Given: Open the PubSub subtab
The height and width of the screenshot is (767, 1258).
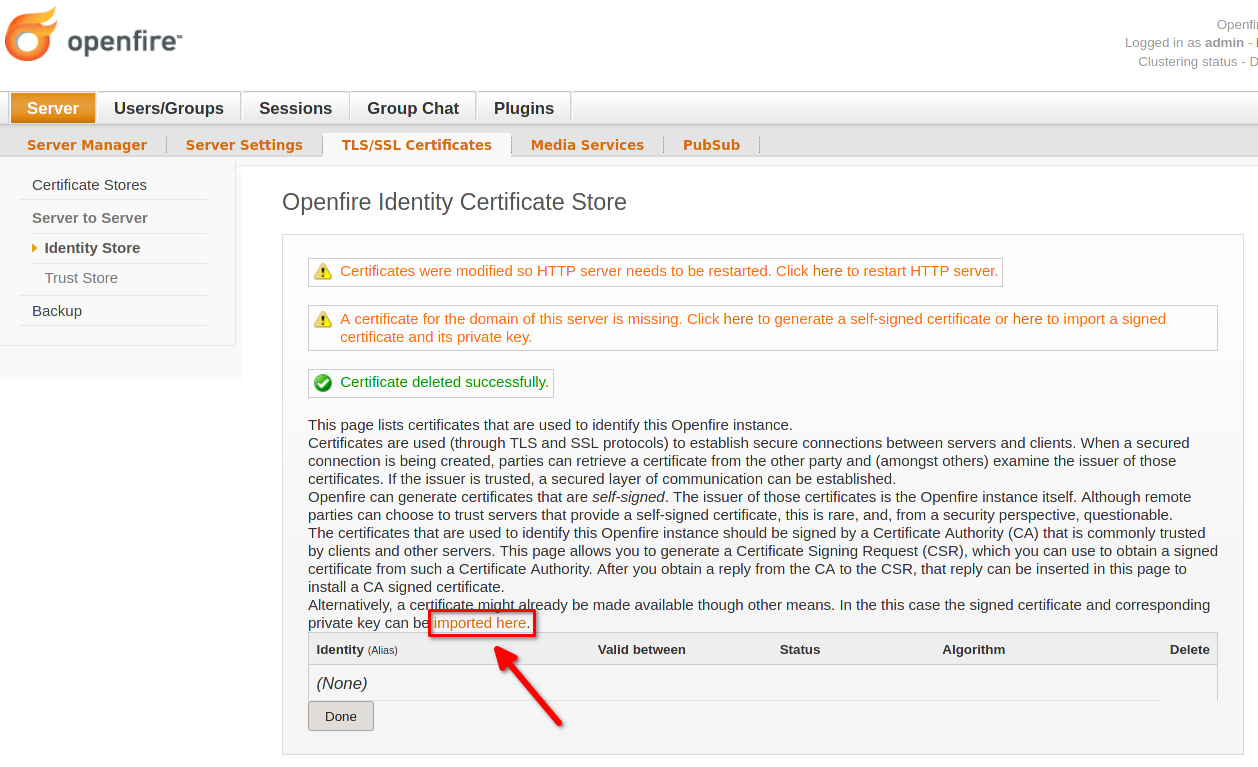Looking at the screenshot, I should [712, 145].
